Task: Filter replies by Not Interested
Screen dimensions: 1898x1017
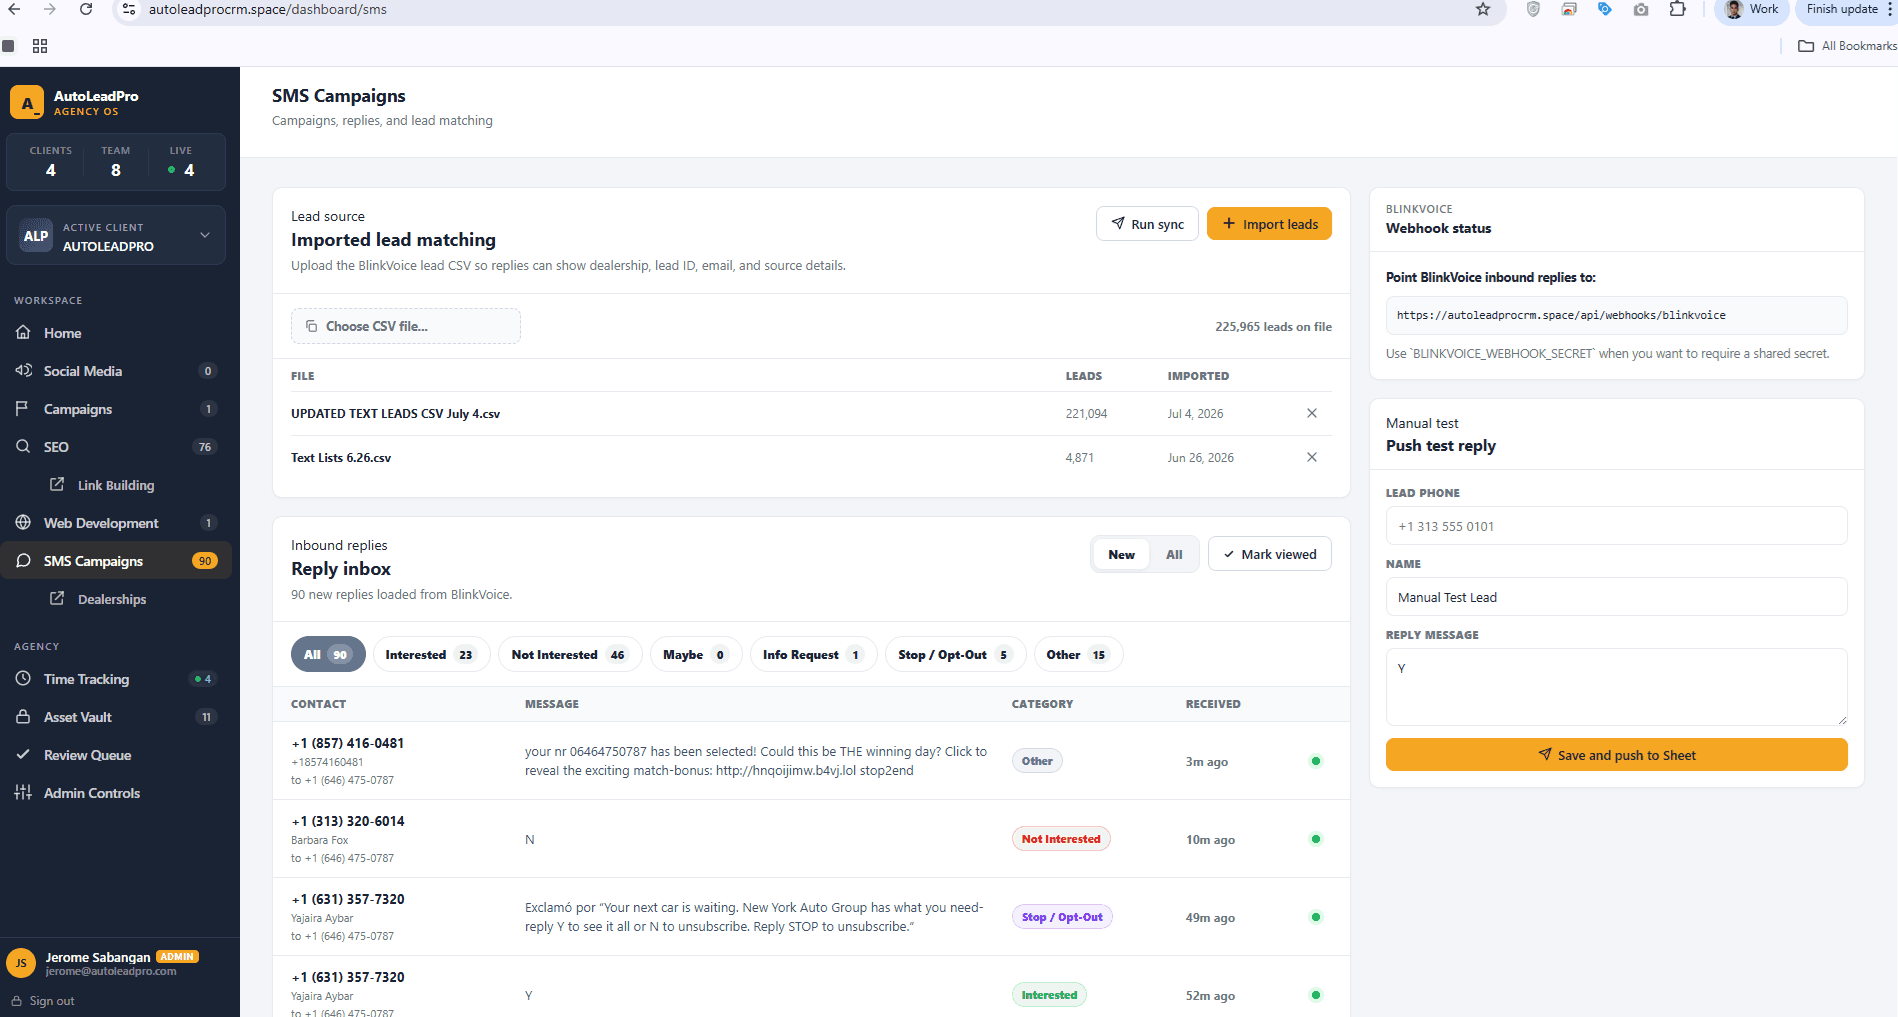Action: tap(570, 655)
